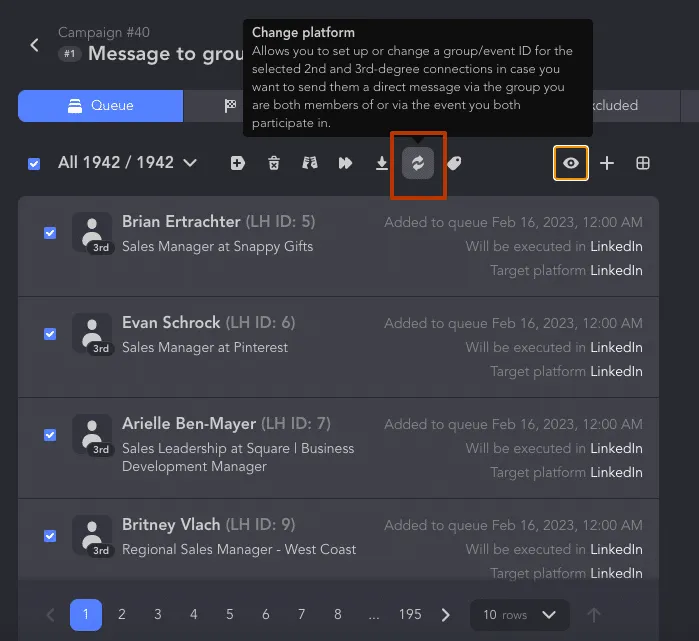The image size is (699, 641).
Task: Click the plus add icon near eye button
Action: 607,163
